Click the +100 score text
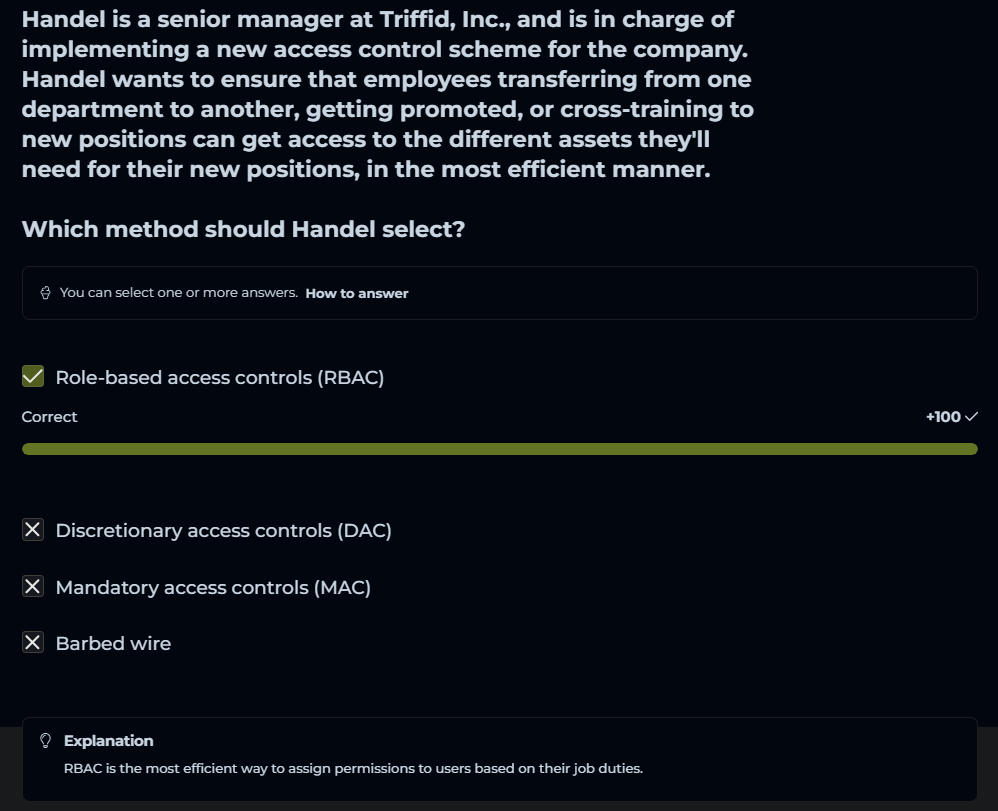The height and width of the screenshot is (811, 998). pos(942,417)
